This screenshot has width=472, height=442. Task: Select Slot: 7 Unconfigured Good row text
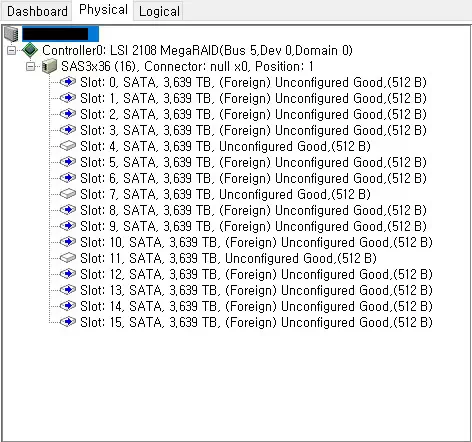click(225, 194)
